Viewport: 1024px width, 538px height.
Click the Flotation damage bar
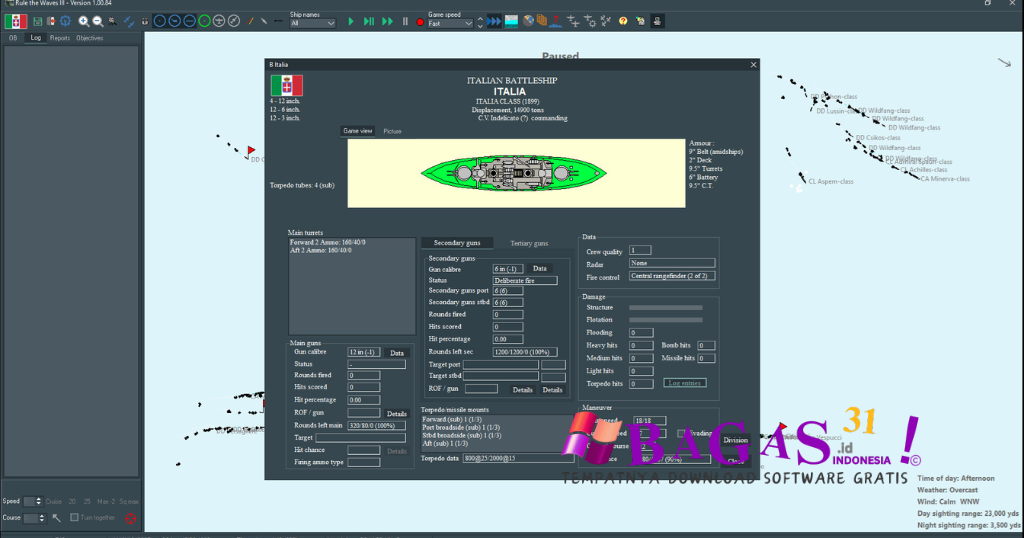pyautogui.click(x=665, y=320)
